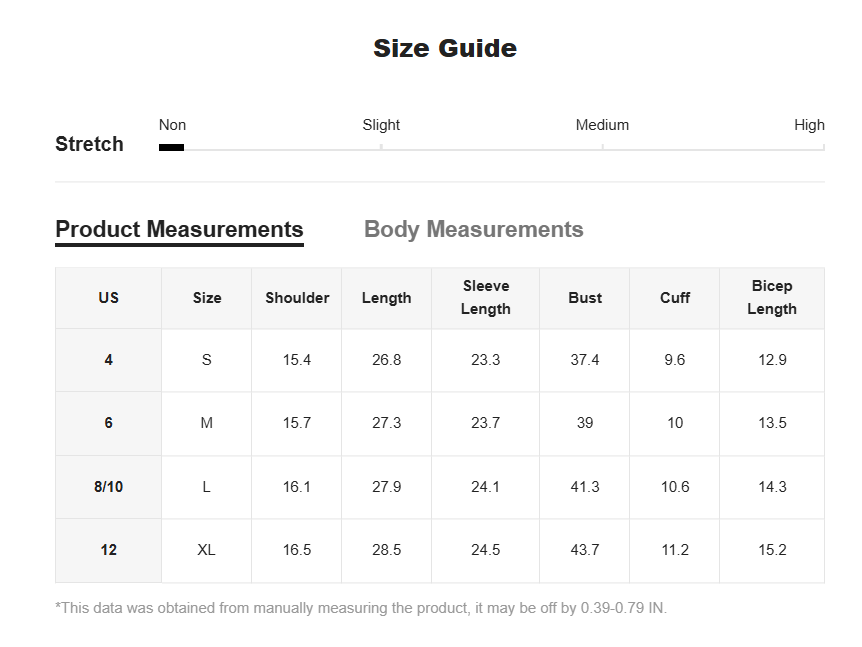Viewport: 862px width, 647px height.
Task: Click bust value 43.7 cell
Action: 585,550
